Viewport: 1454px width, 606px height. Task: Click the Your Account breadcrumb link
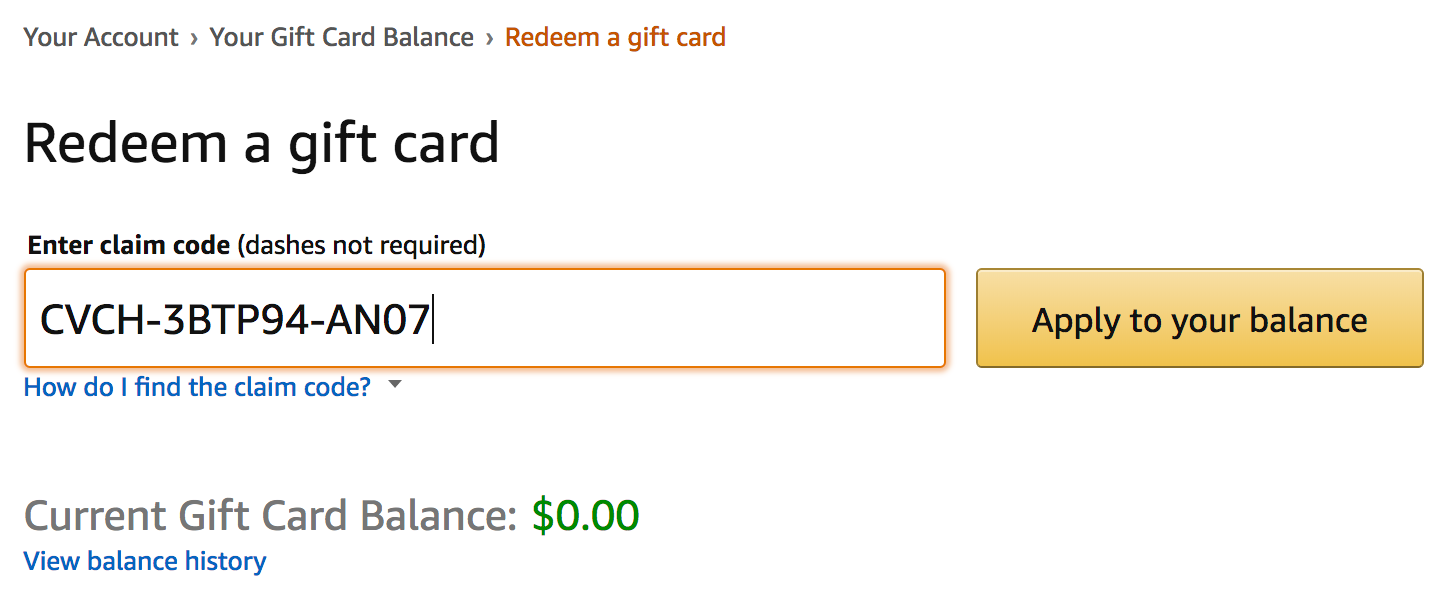(x=100, y=38)
